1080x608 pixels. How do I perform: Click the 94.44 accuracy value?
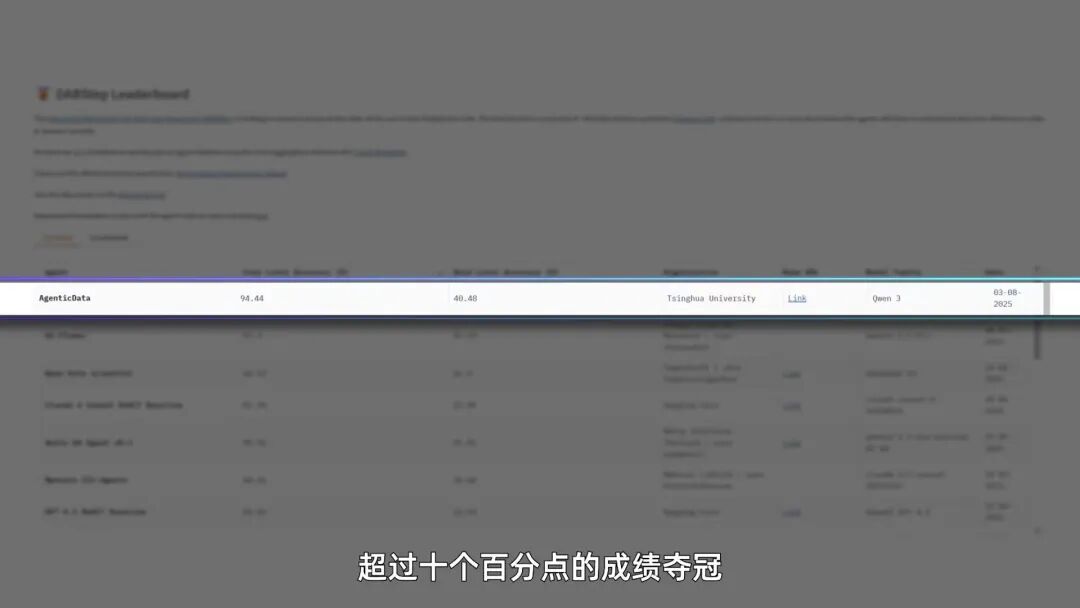click(252, 298)
